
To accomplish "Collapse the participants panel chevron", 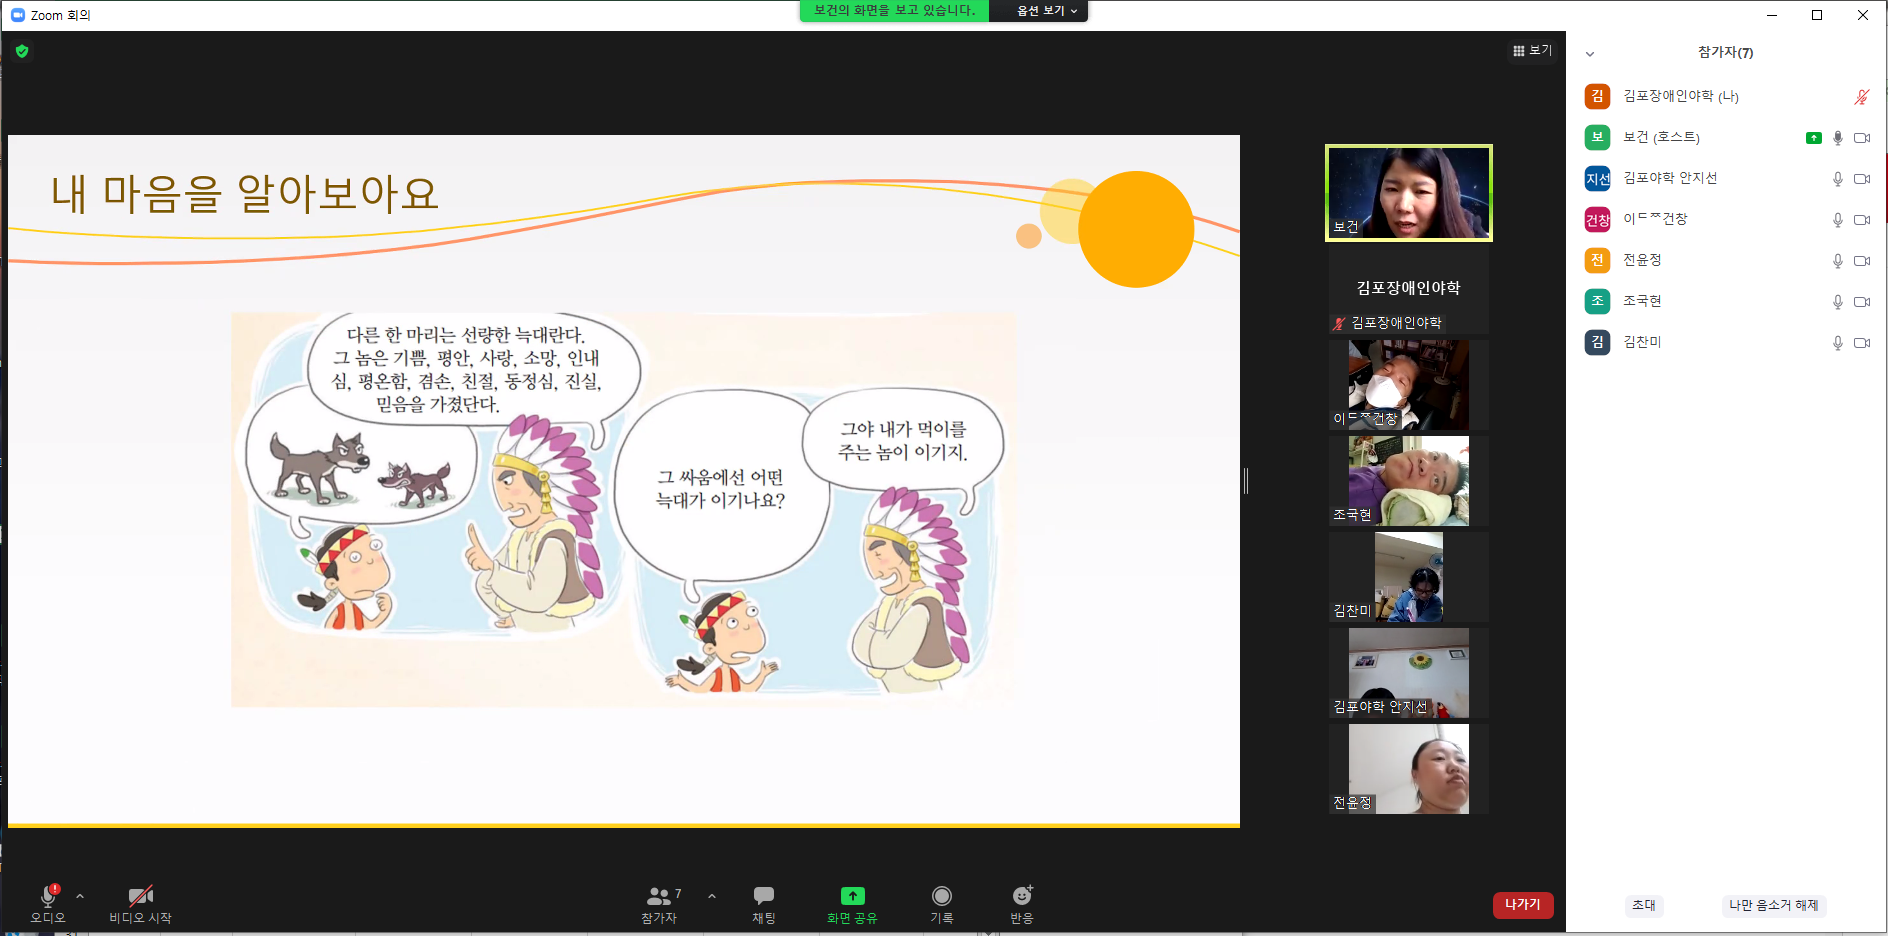I will point(1590,54).
